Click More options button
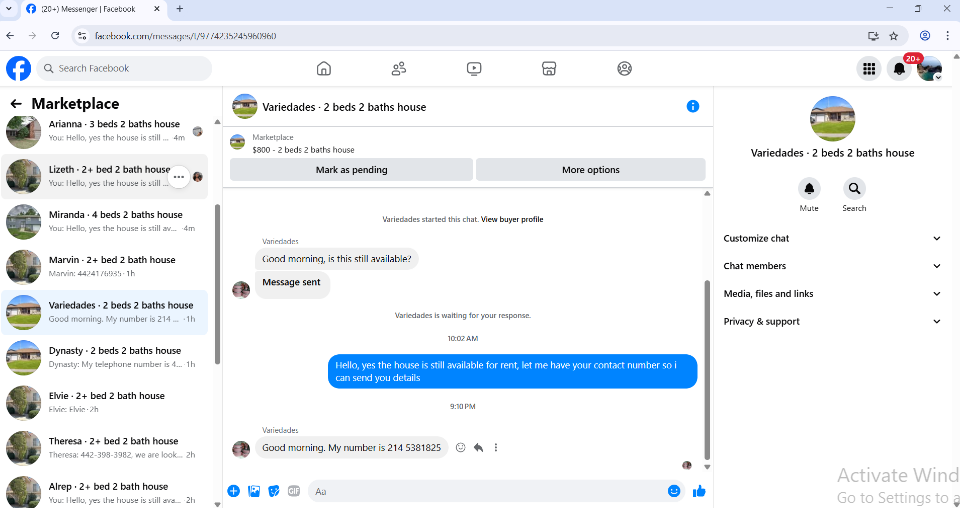This screenshot has height=508, width=960. [x=591, y=170]
